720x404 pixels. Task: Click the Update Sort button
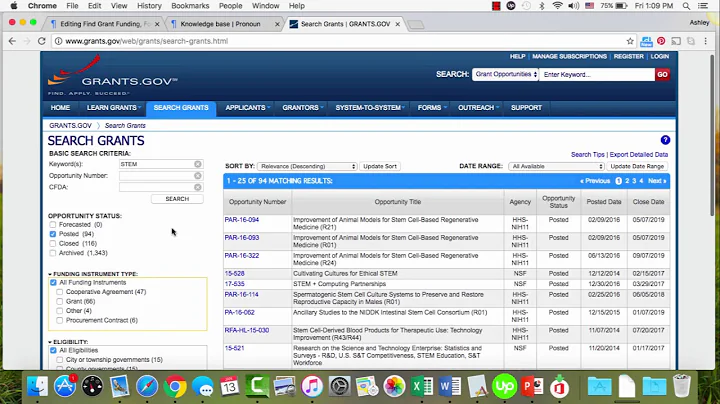(x=380, y=166)
